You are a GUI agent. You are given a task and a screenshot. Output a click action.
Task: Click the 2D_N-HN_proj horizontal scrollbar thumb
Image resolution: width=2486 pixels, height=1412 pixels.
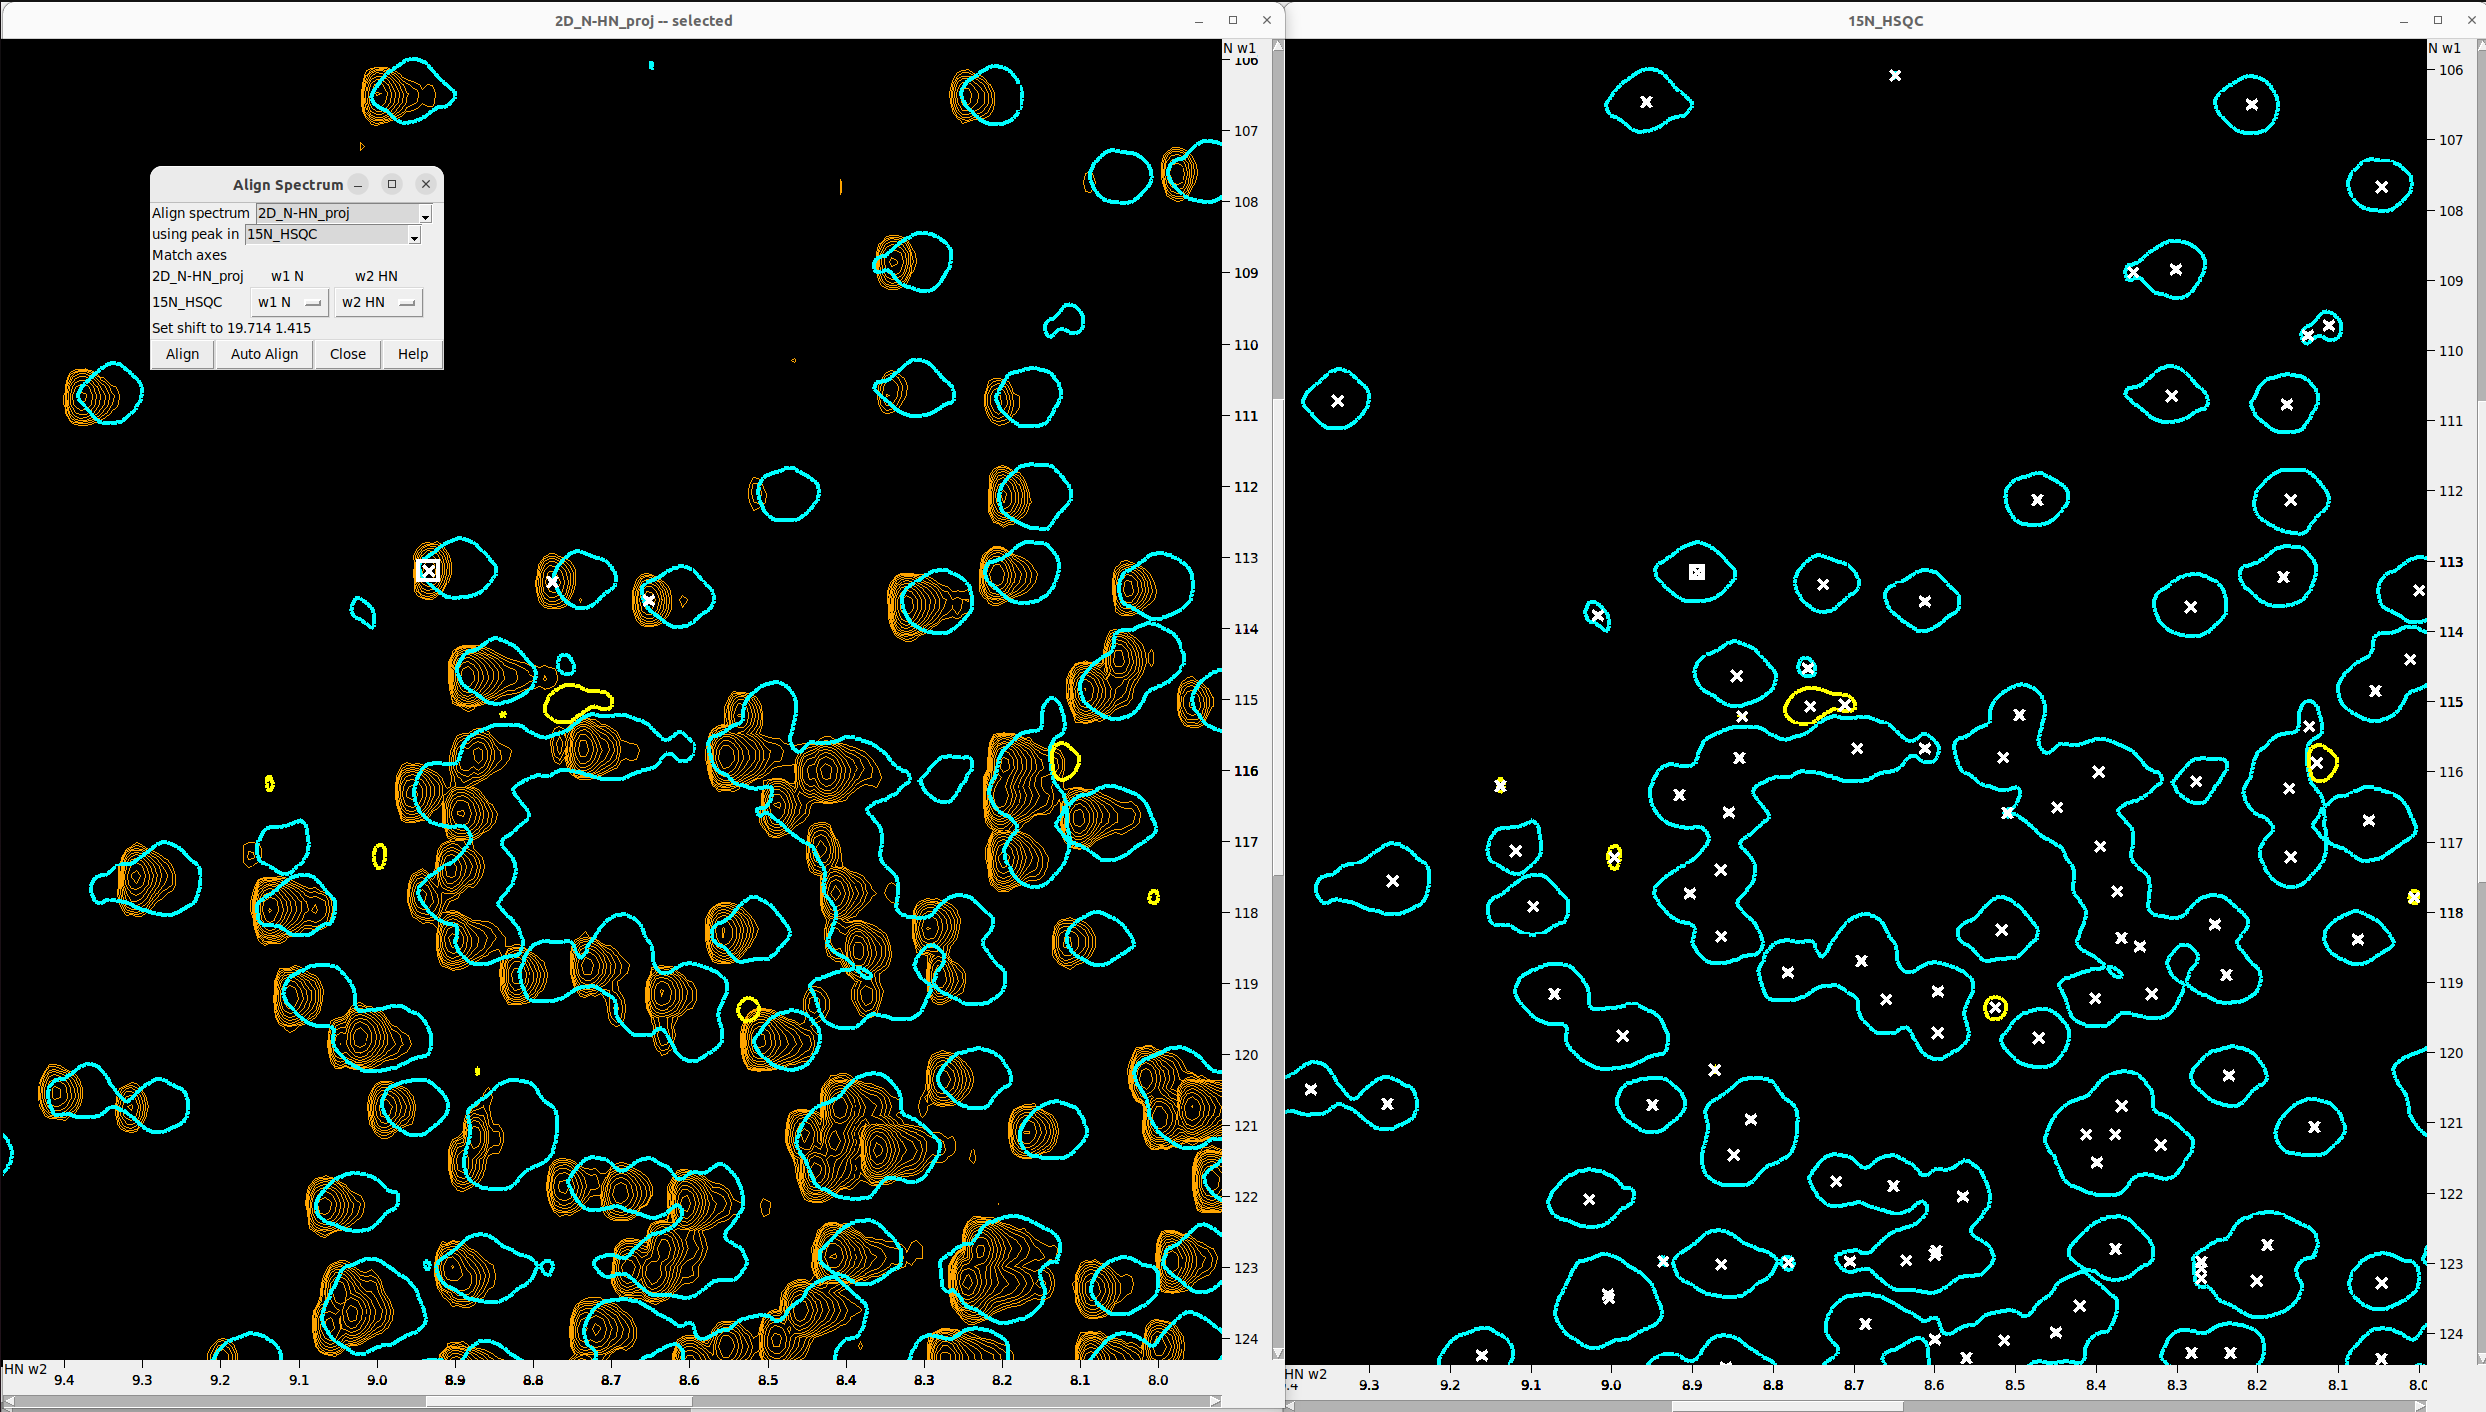coord(558,1401)
